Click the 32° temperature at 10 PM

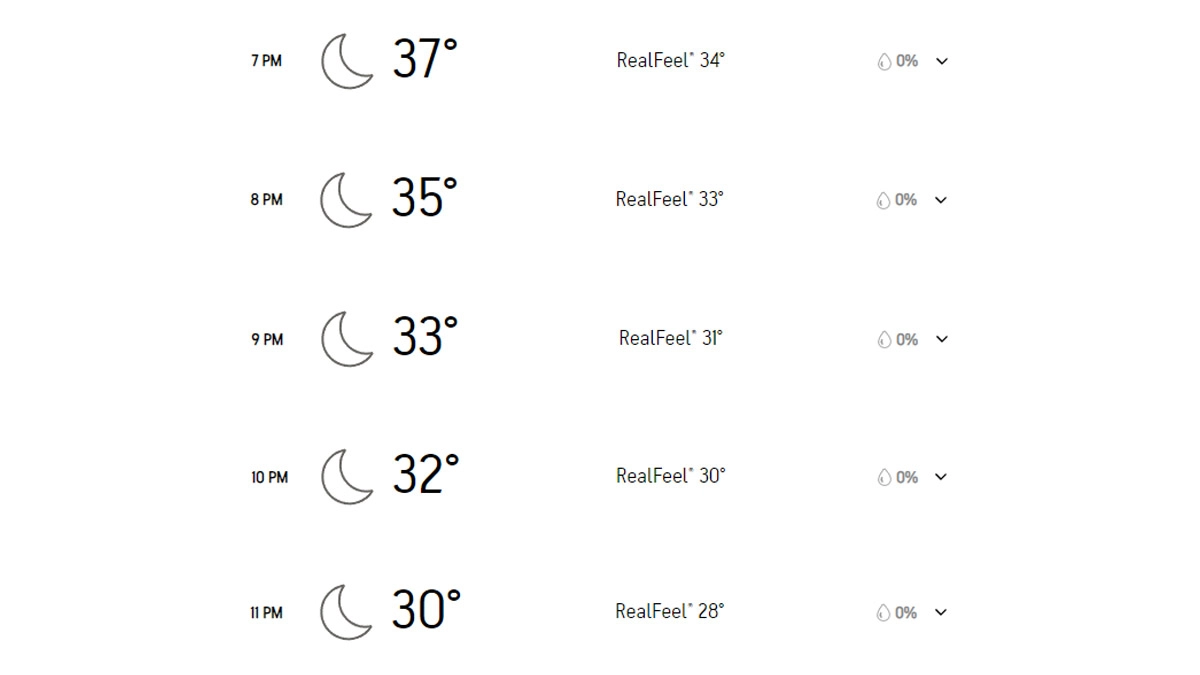pyautogui.click(x=425, y=475)
